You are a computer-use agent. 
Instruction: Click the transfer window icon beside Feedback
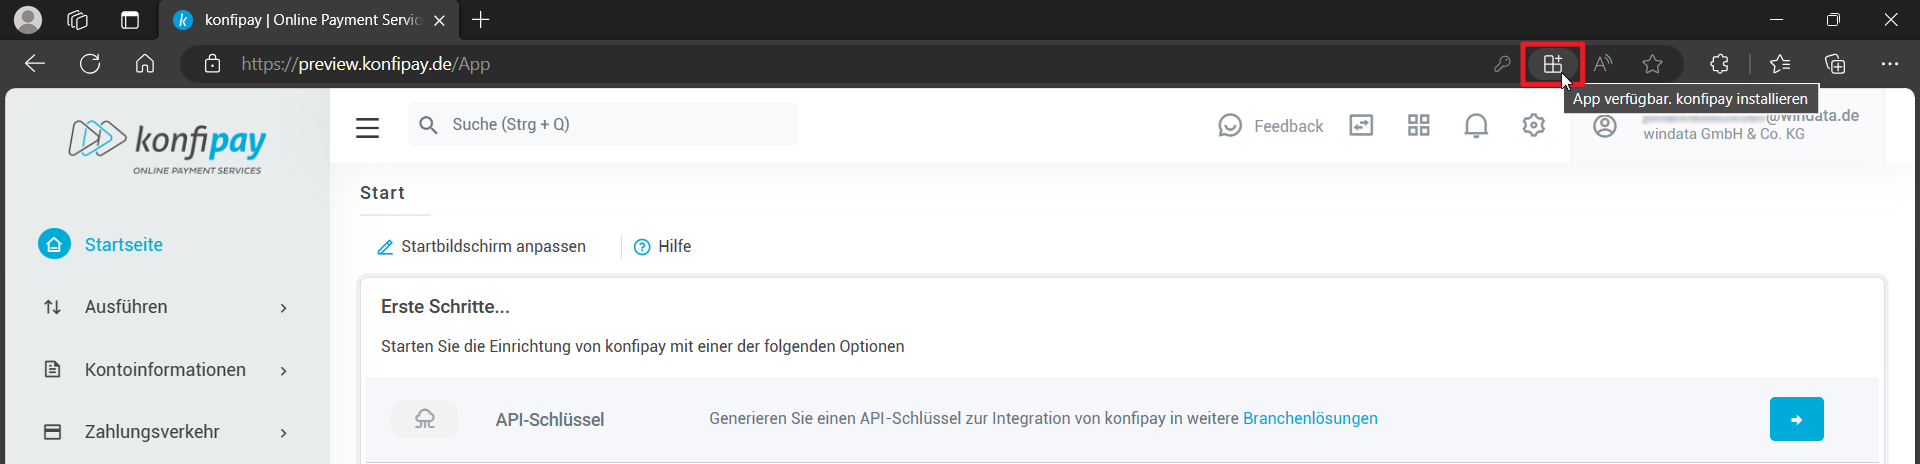coord(1361,125)
